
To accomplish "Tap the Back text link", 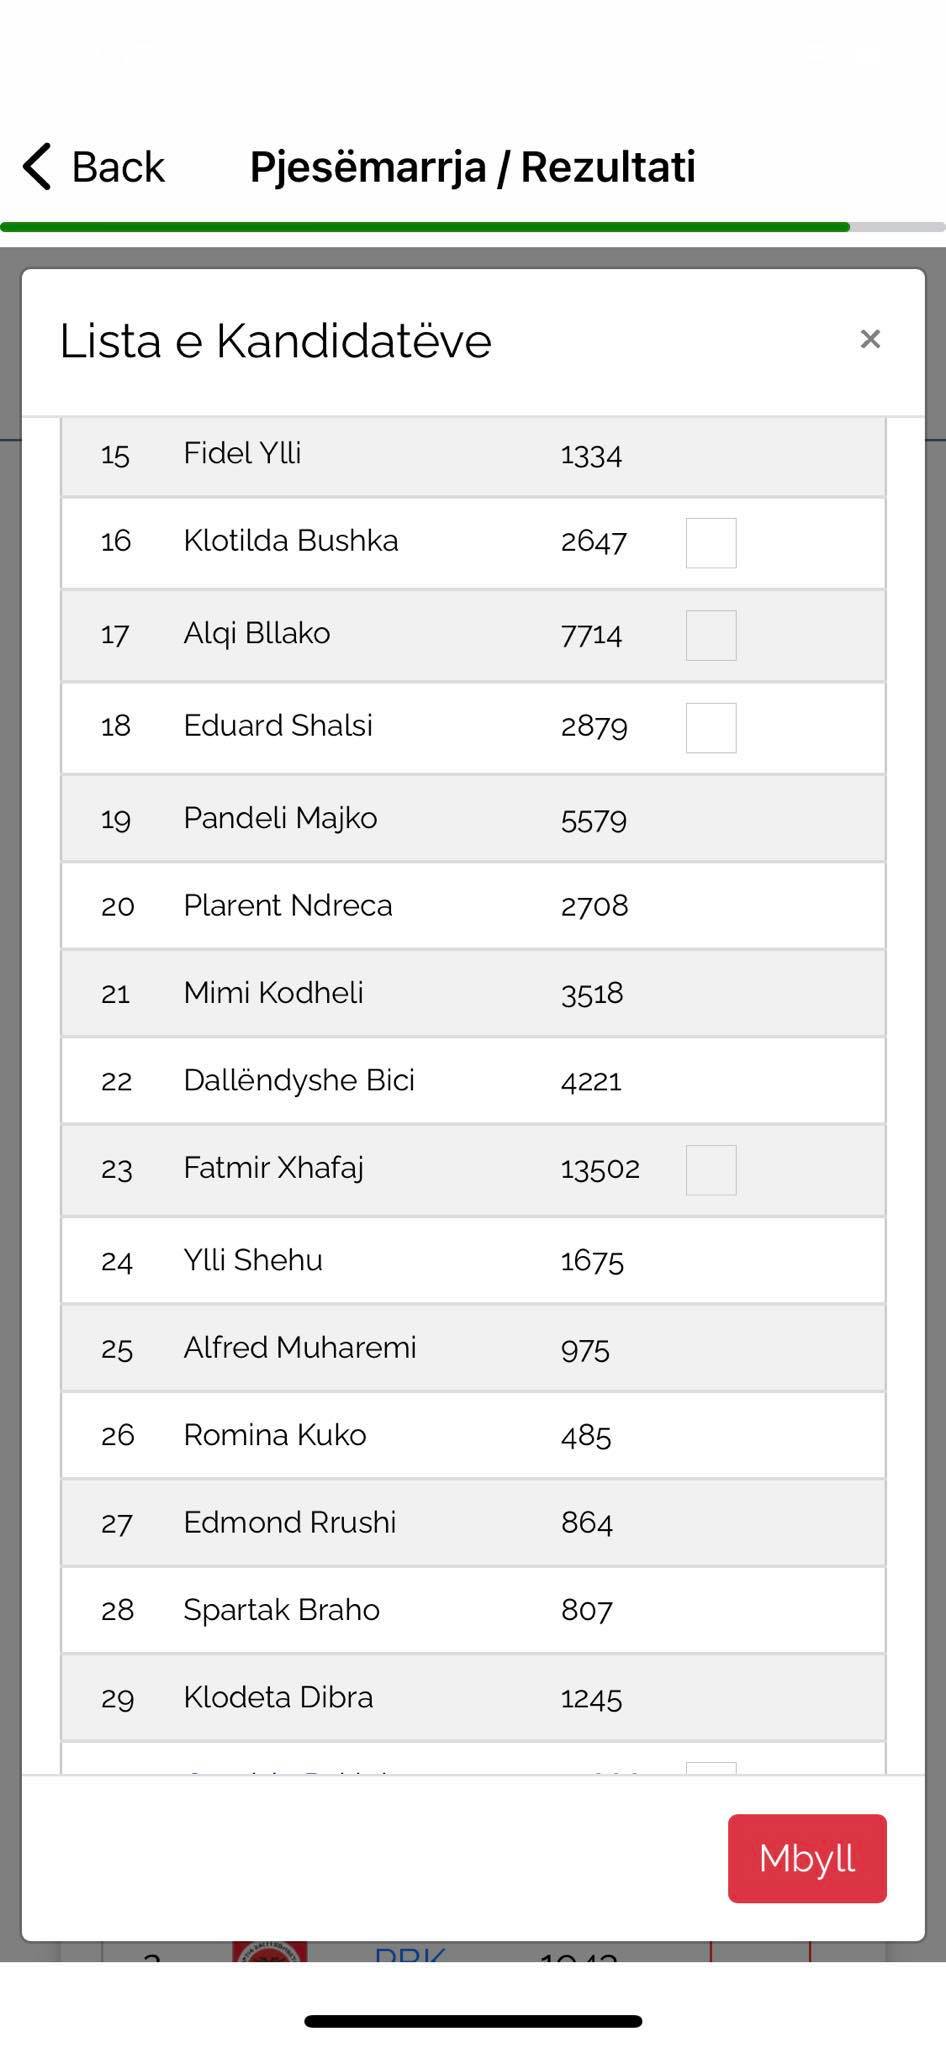I will pos(117,166).
